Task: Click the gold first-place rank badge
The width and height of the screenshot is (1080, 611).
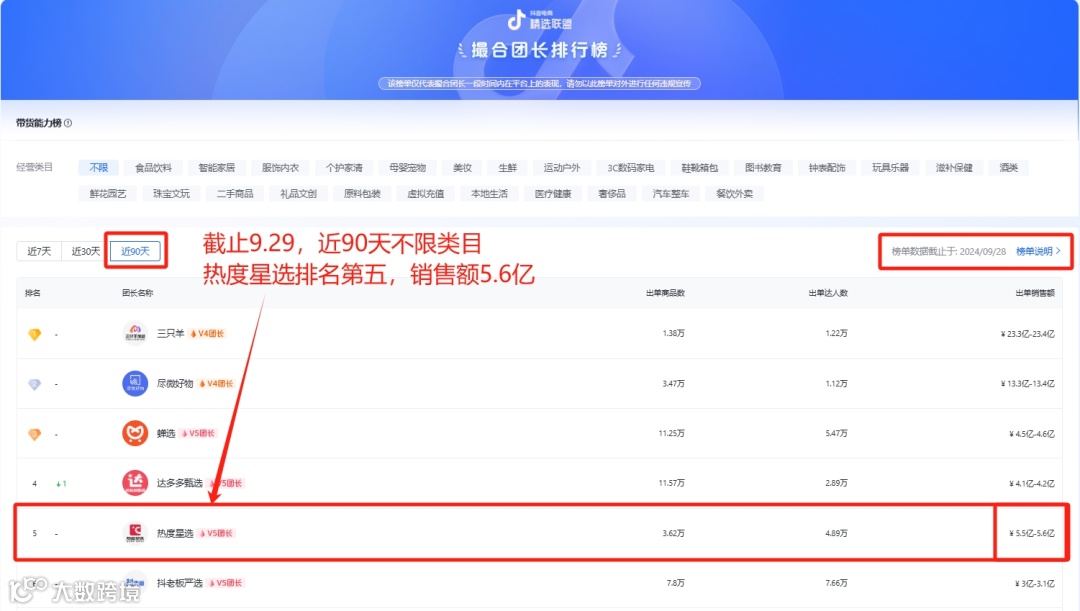Action: coord(34,334)
